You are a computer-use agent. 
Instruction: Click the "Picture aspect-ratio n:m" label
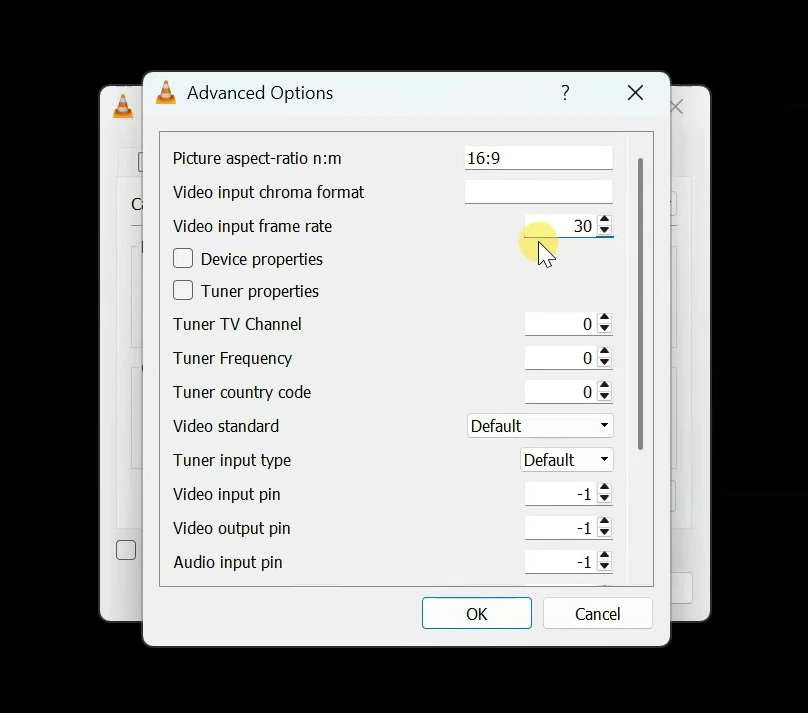tap(257, 159)
